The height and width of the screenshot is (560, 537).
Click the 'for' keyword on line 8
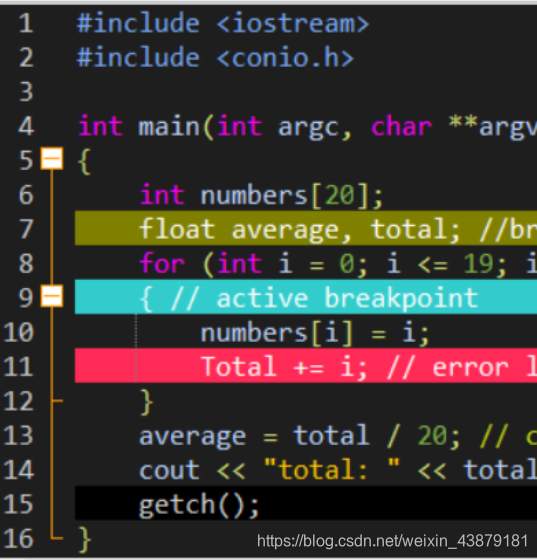coord(162,264)
